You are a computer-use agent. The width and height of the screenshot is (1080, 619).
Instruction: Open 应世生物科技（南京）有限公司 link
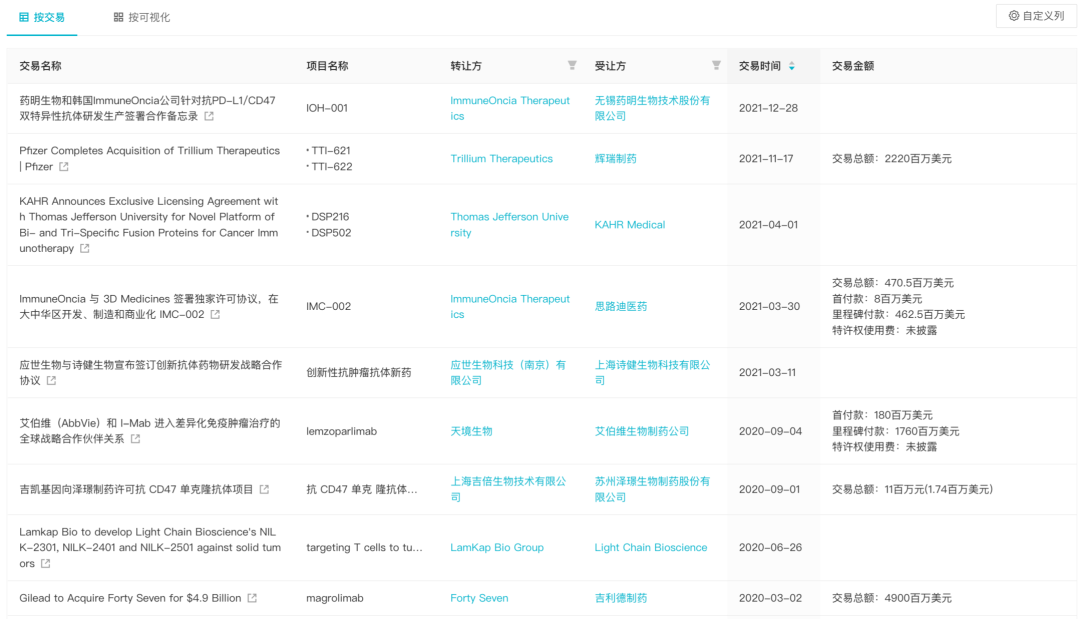point(508,373)
